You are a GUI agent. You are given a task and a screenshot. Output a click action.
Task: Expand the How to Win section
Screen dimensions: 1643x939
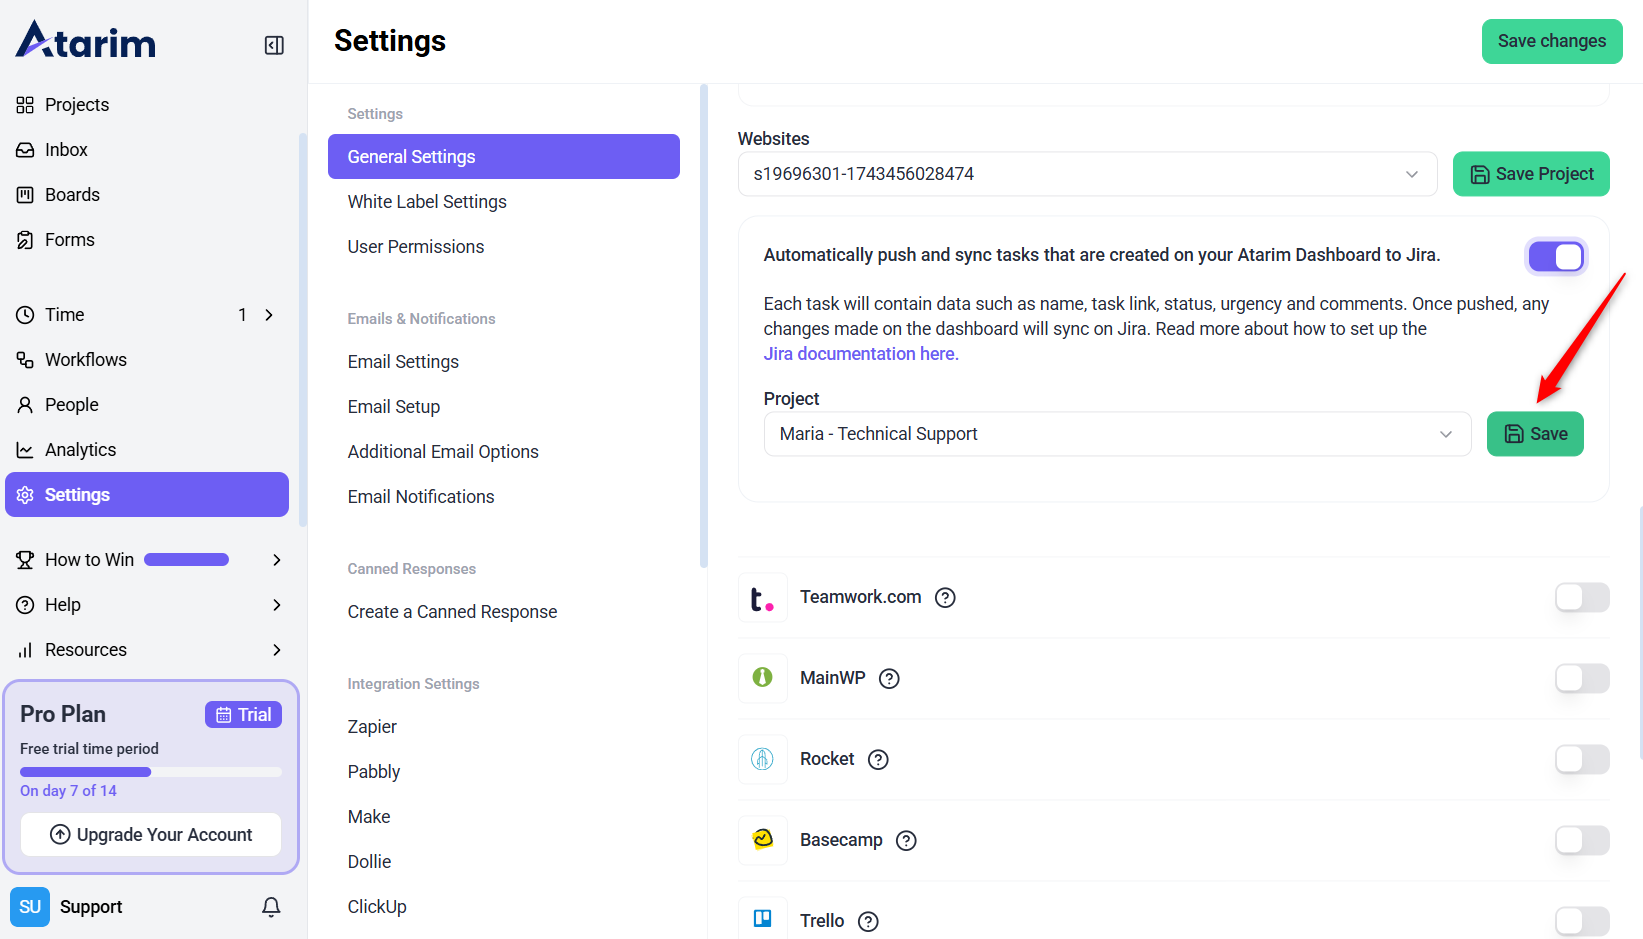pos(276,560)
